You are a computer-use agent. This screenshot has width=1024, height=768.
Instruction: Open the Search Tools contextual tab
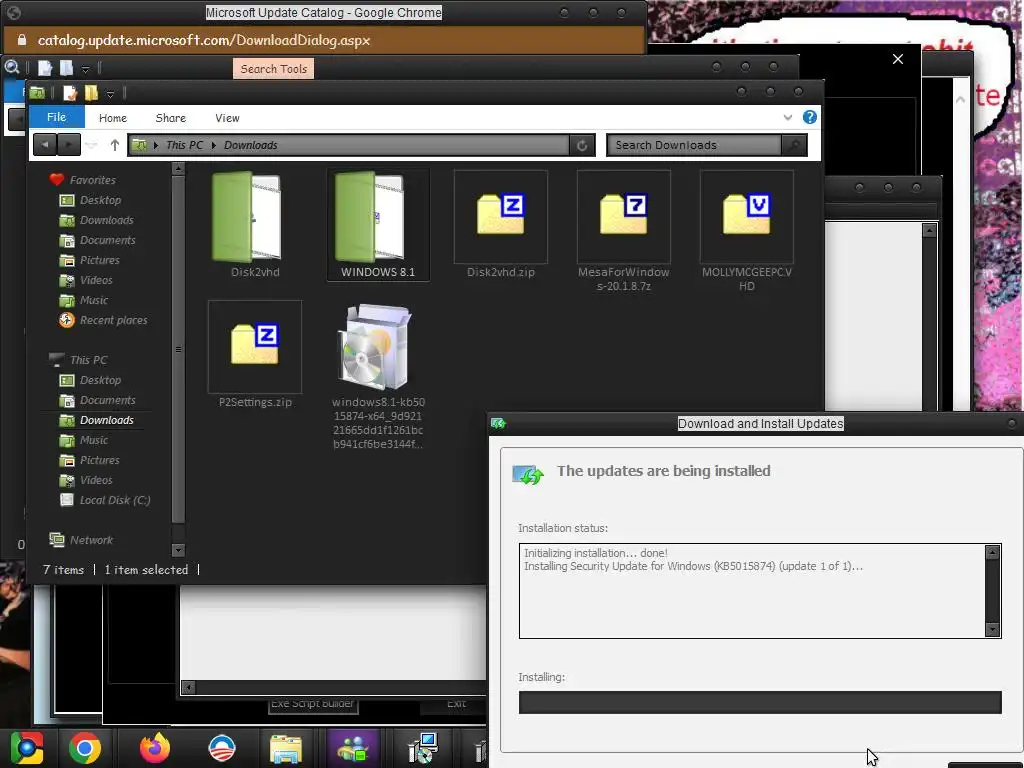pyautogui.click(x=274, y=69)
